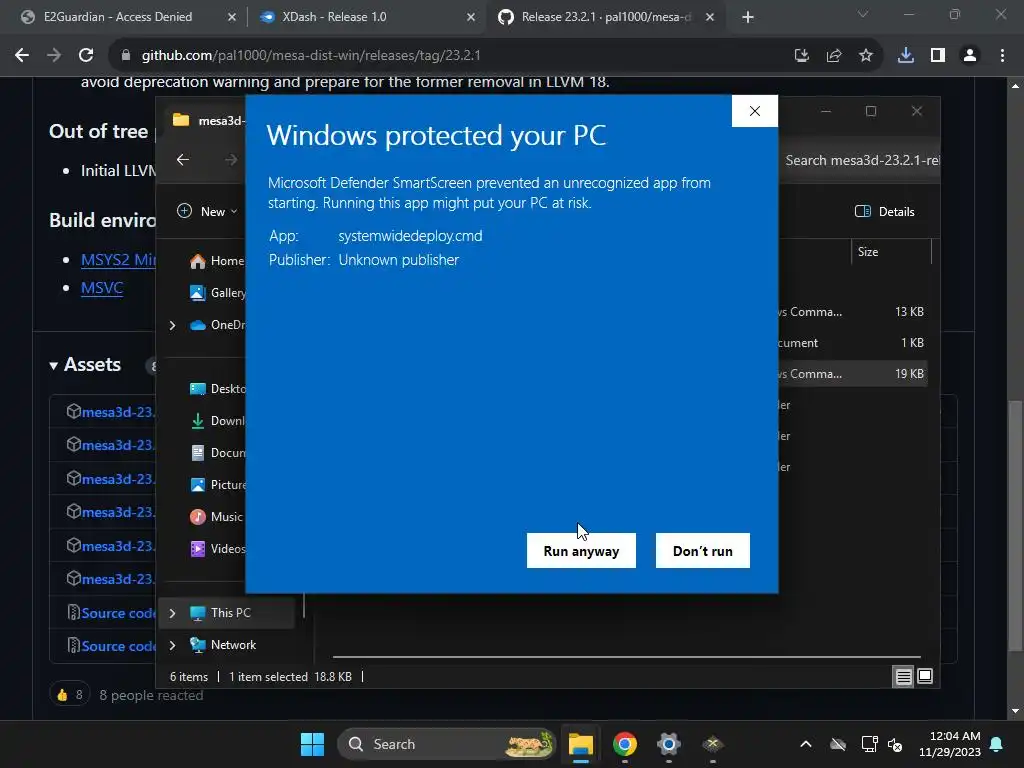Screen dimensions: 1024x768
Task: Show hidden system tray icons
Action: 806,744
